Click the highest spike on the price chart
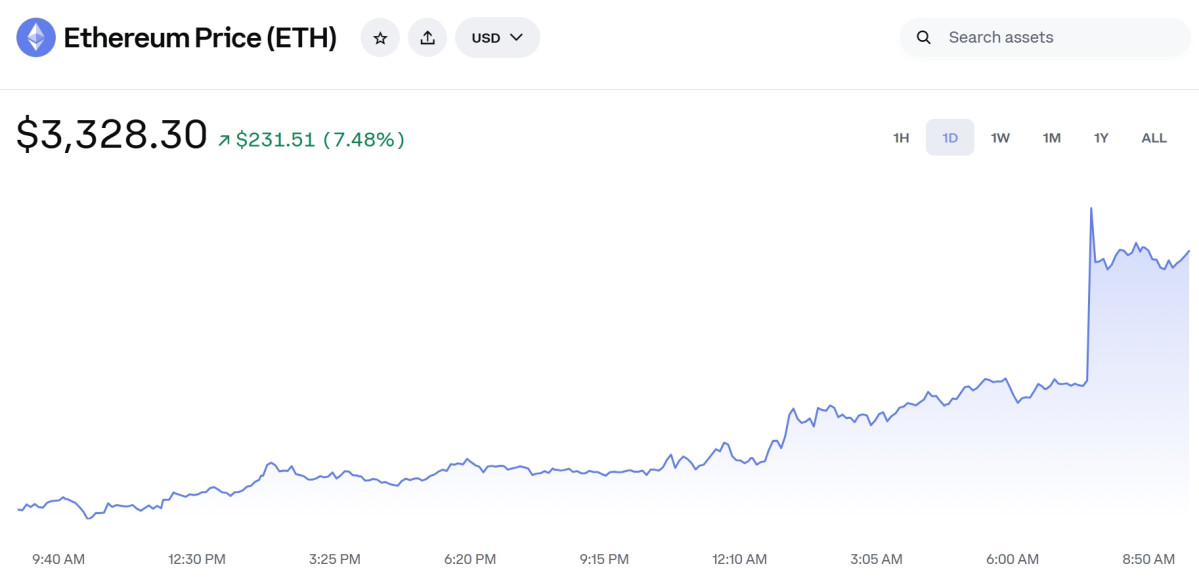This screenshot has width=1199, height=585. pyautogui.click(x=1091, y=209)
